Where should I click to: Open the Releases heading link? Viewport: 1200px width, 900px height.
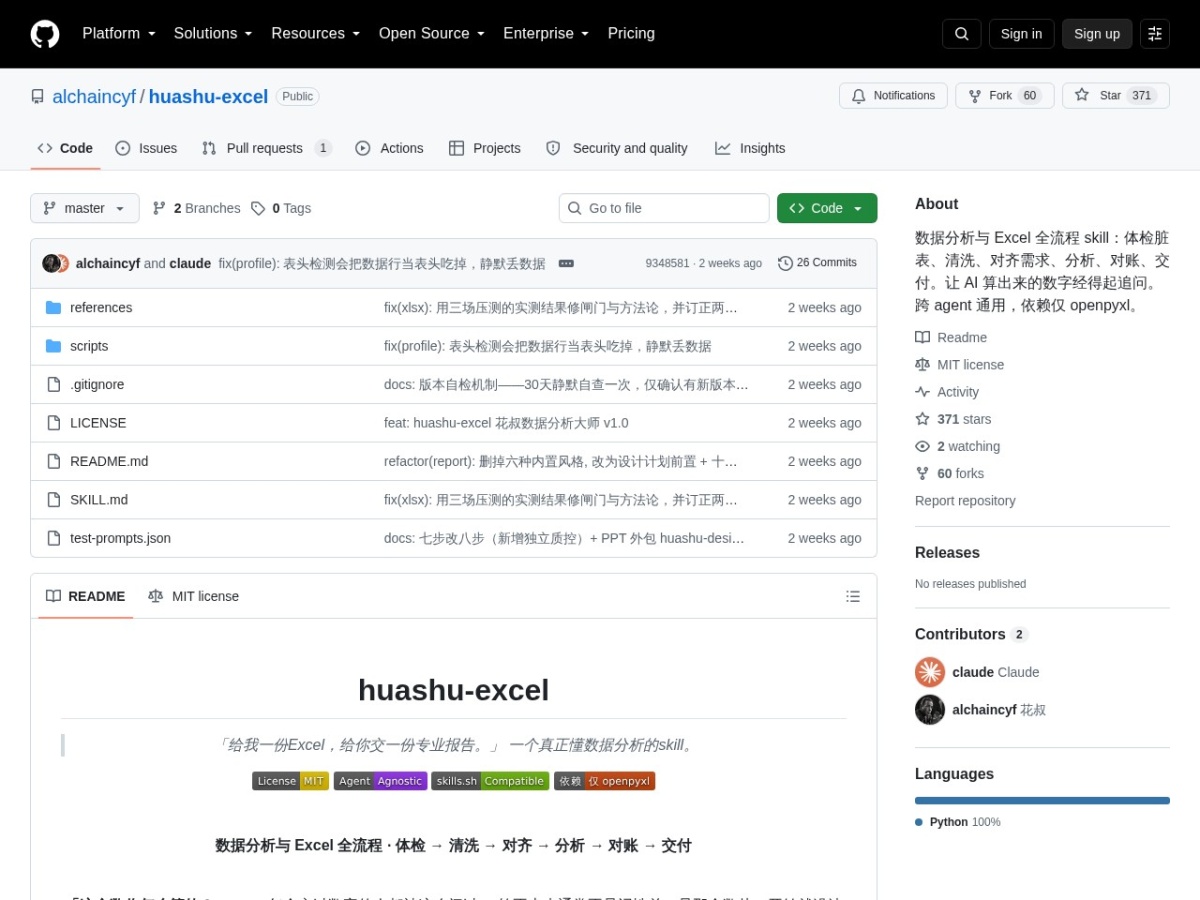coord(947,553)
